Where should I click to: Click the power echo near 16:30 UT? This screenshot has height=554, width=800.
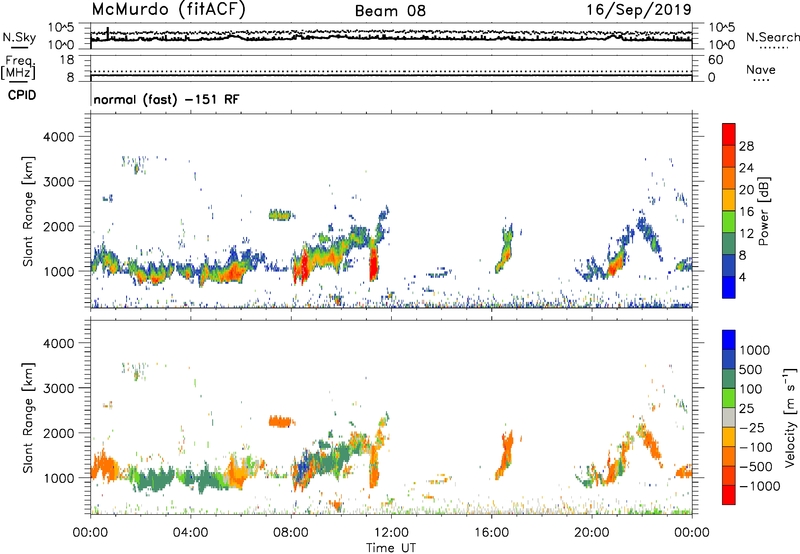(505, 250)
